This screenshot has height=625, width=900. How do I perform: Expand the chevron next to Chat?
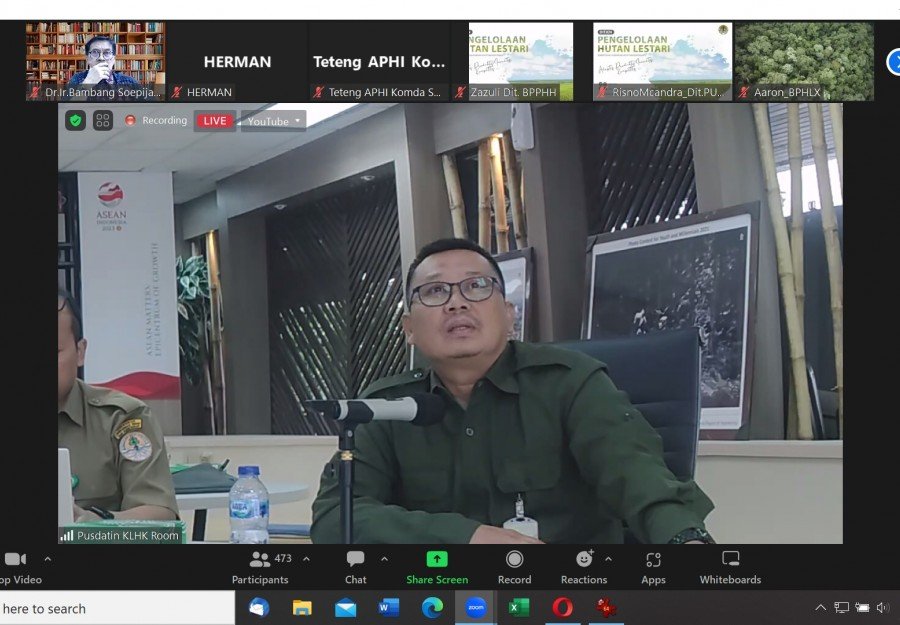click(x=385, y=559)
